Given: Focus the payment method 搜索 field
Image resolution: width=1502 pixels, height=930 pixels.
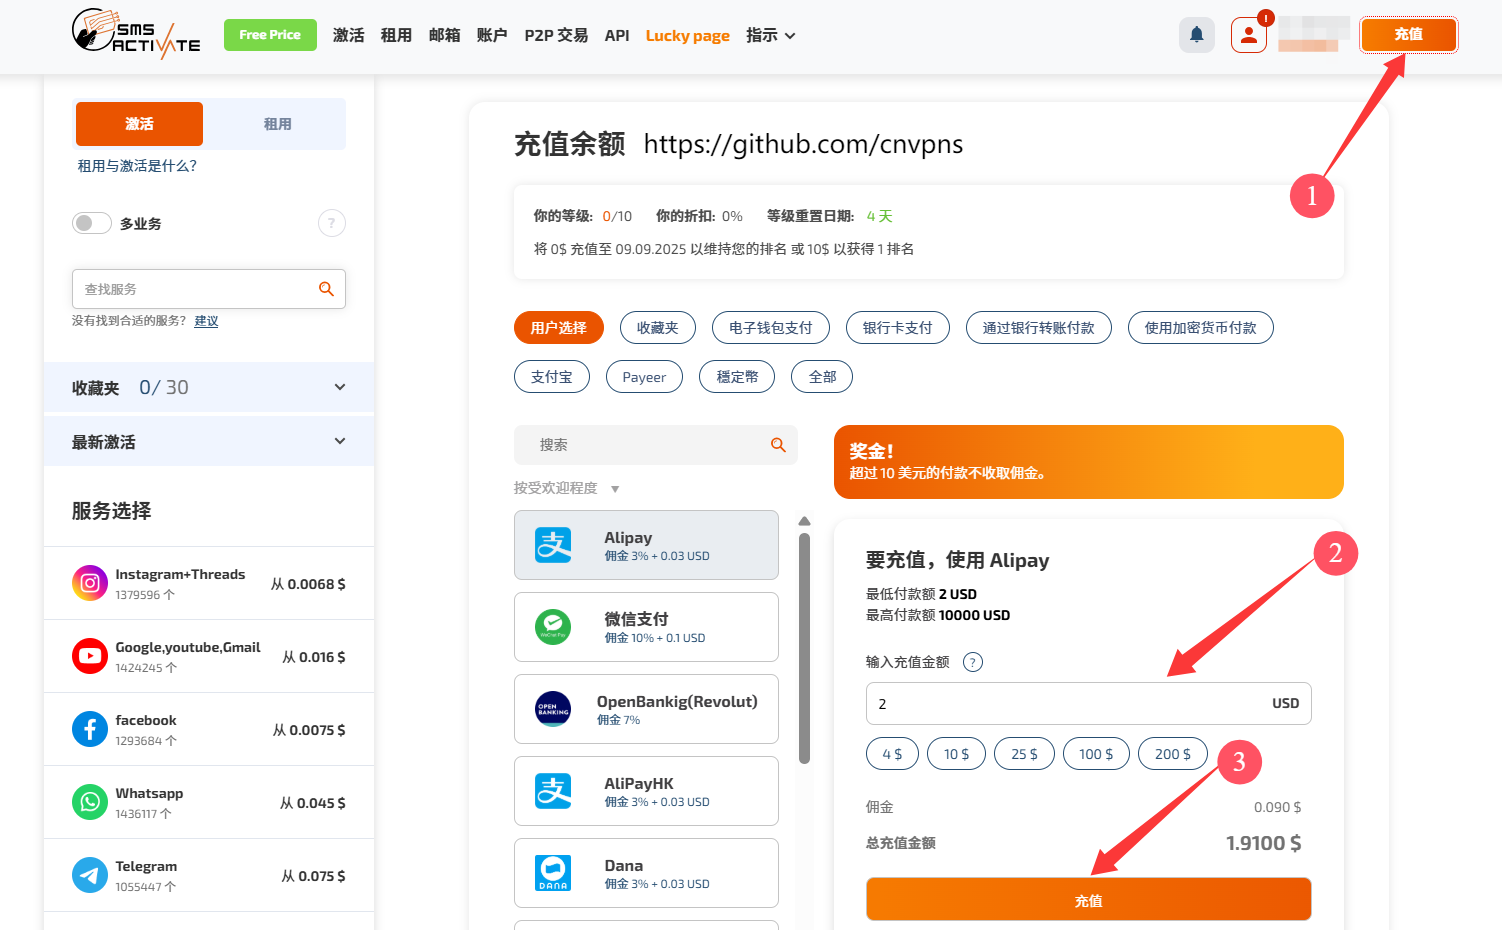Looking at the screenshot, I should click(x=656, y=445).
